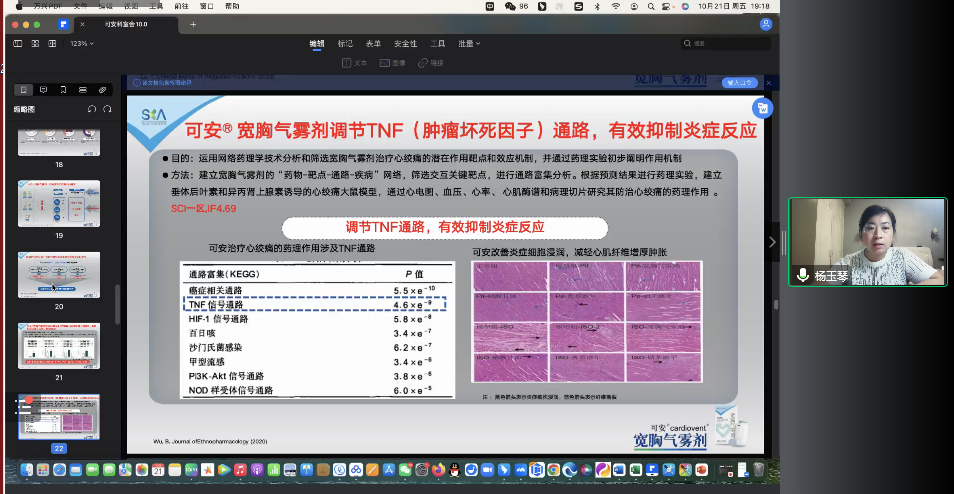This screenshot has height=494, width=954.
Task: Toggle the split page layout icon
Action: [52, 44]
